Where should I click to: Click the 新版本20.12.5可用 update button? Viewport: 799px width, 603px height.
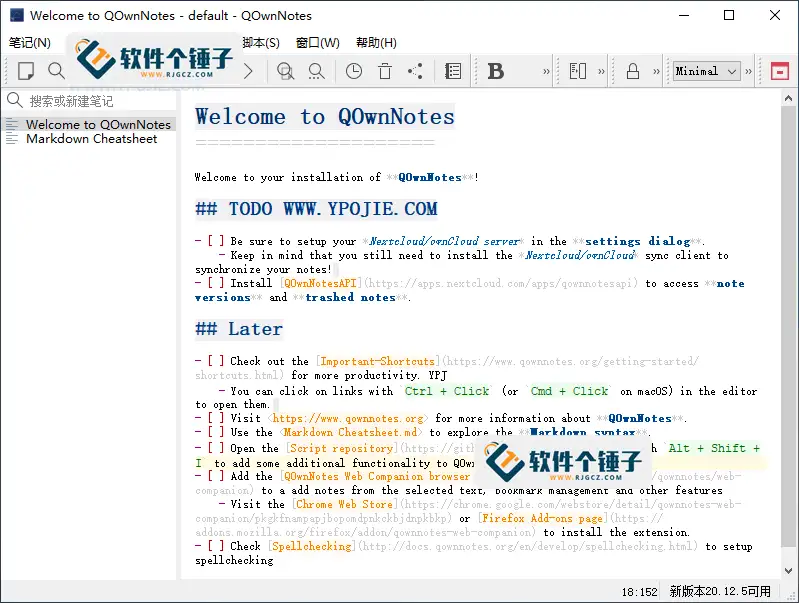[x=720, y=591]
